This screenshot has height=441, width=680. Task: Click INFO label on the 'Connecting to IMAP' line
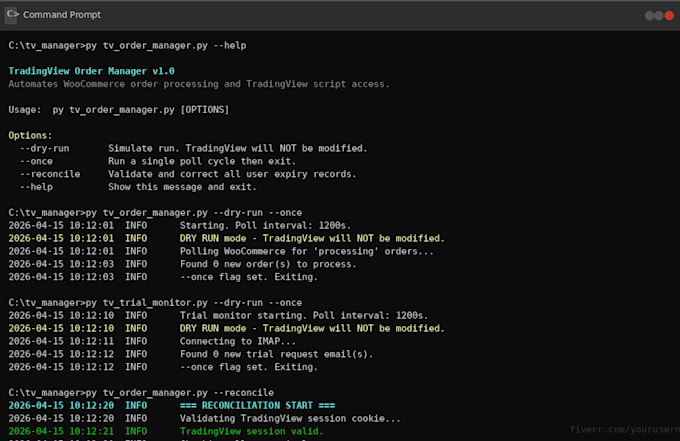point(136,341)
